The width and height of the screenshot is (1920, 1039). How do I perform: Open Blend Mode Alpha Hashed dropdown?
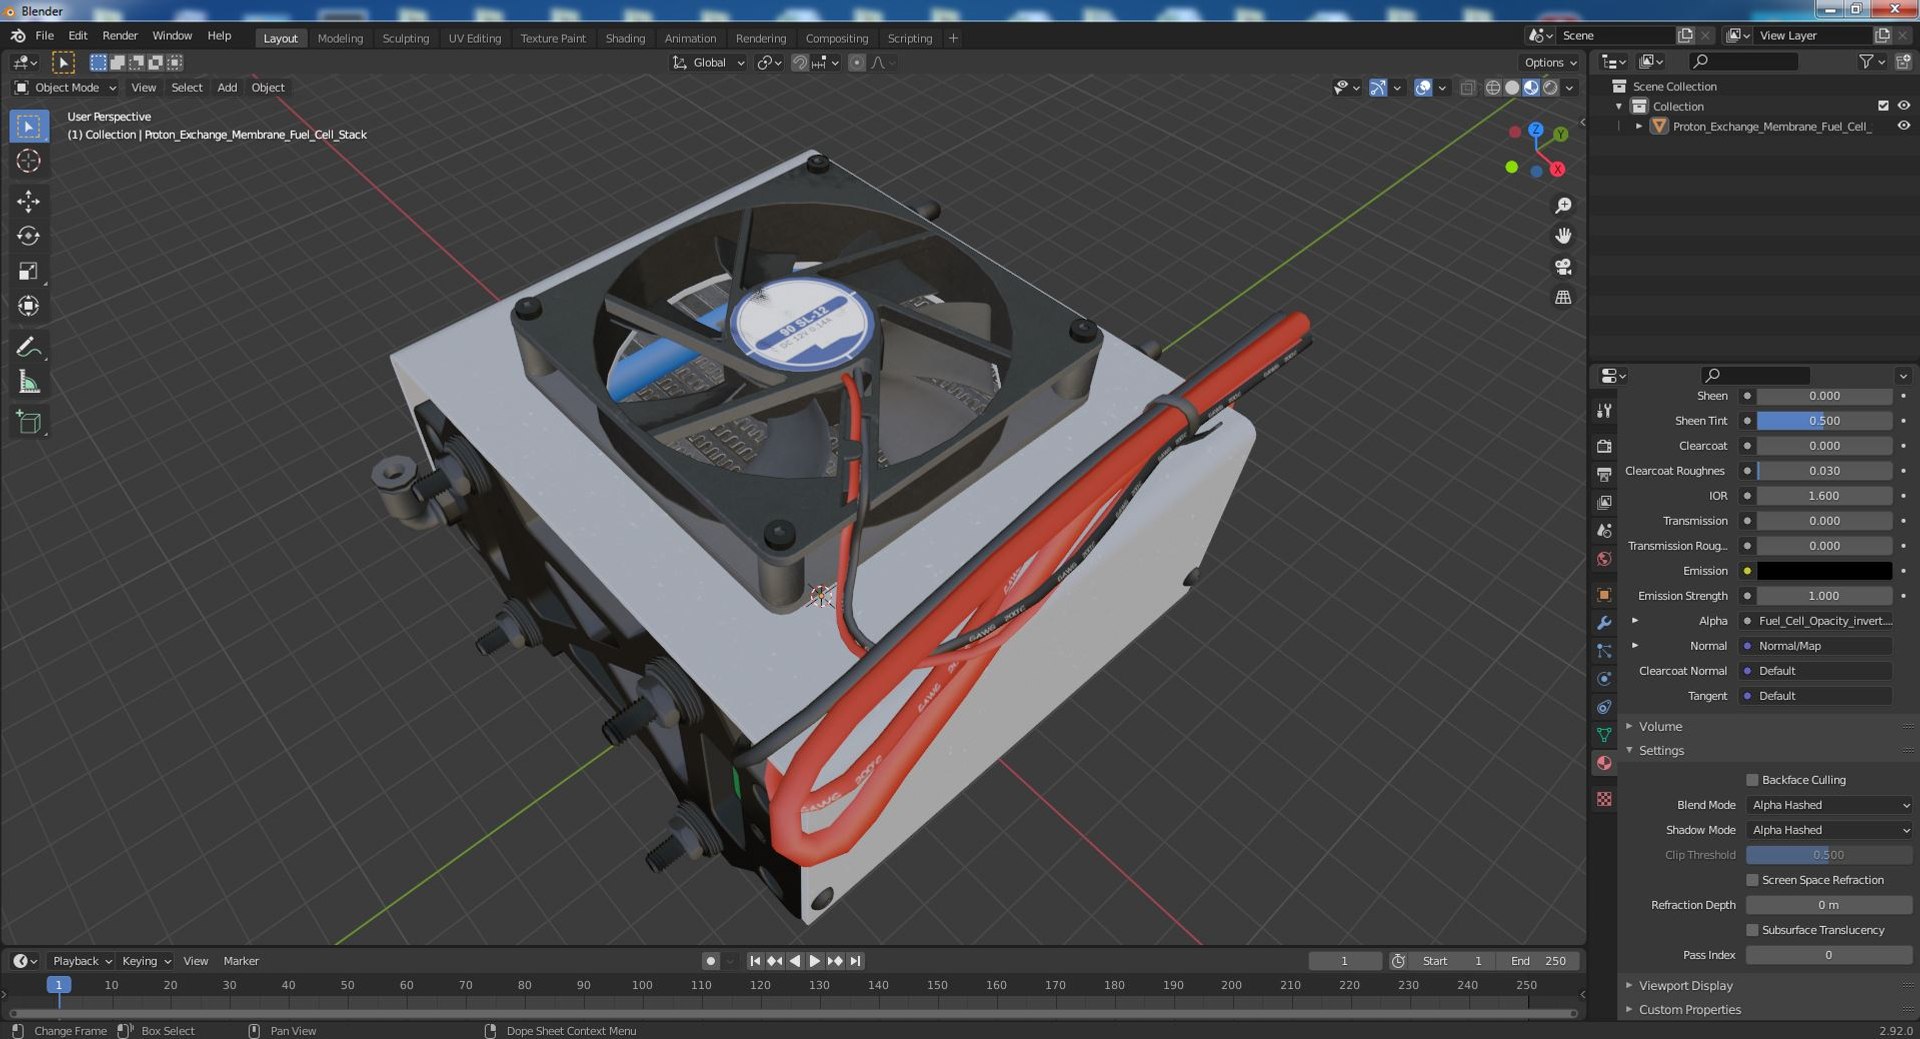pyautogui.click(x=1829, y=805)
